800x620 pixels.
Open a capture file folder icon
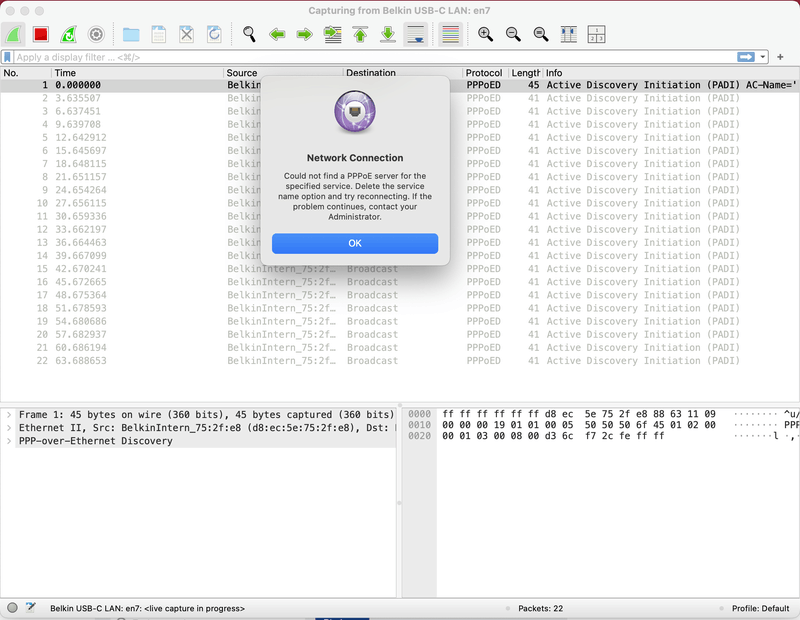coord(131,35)
